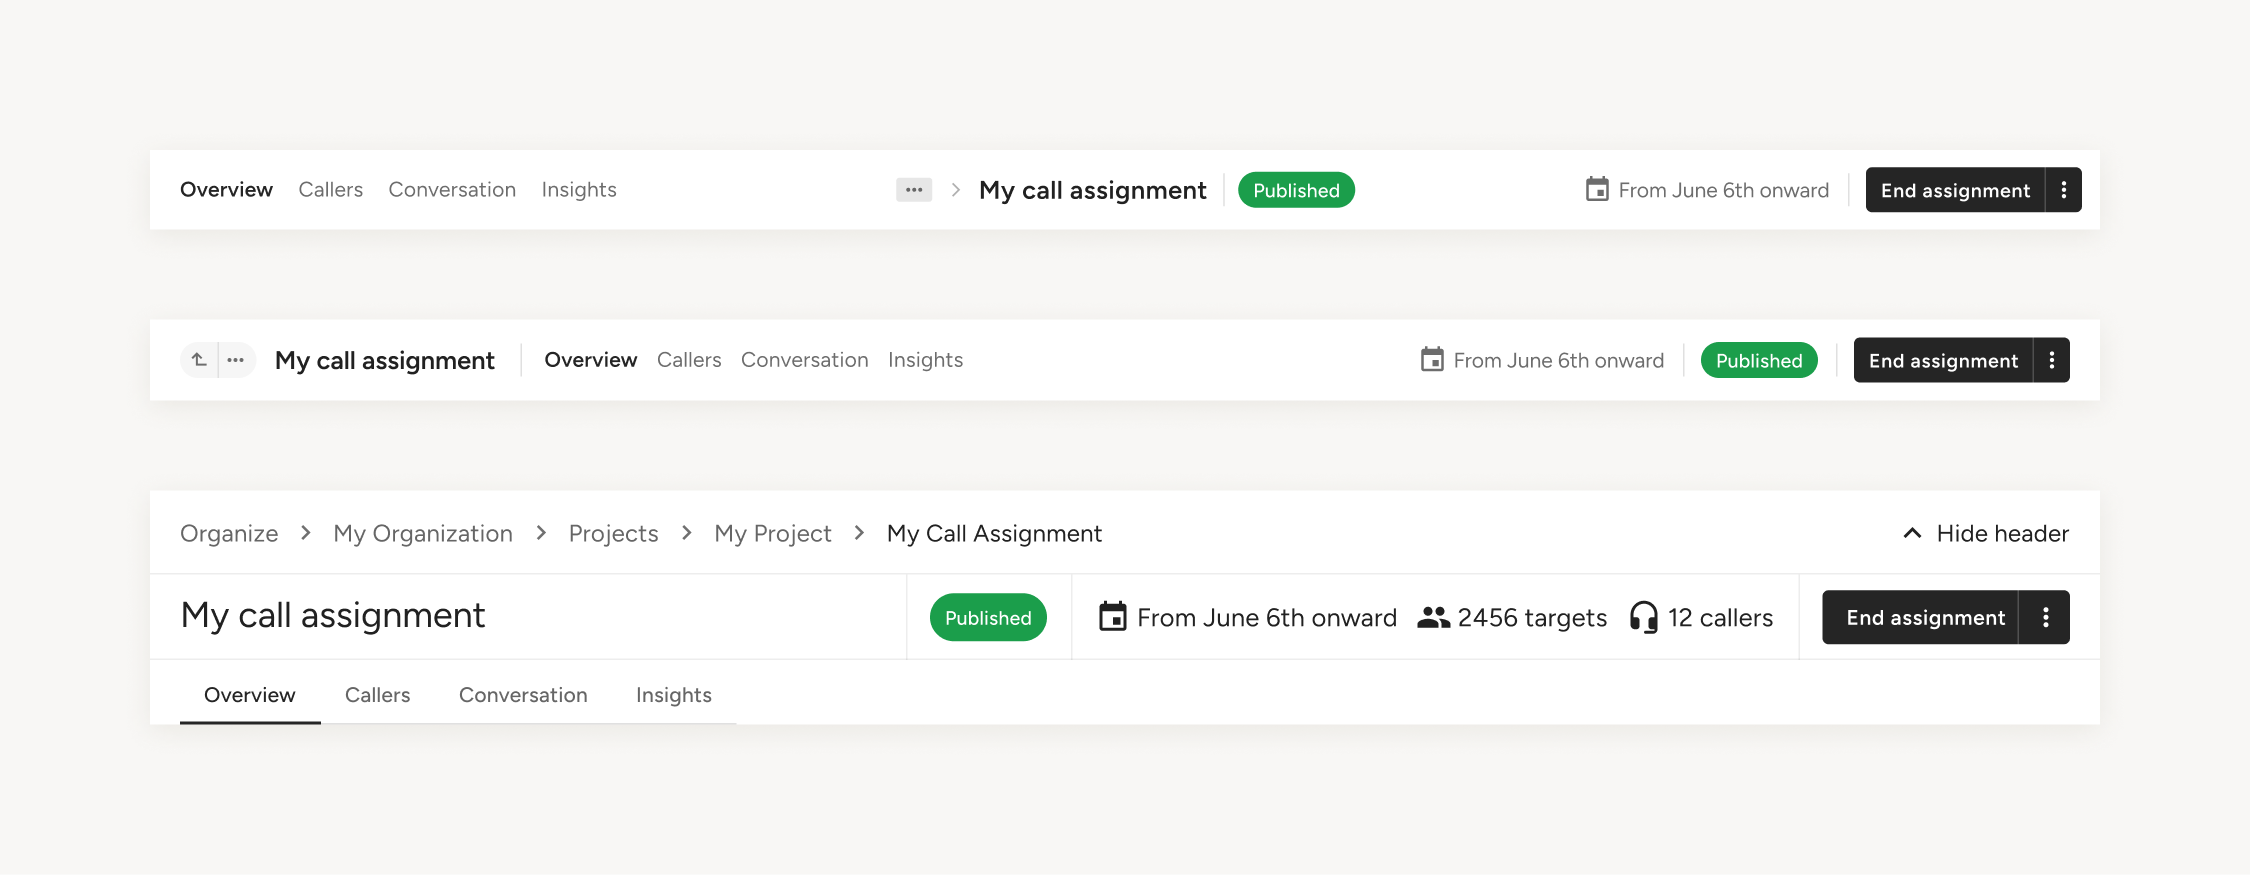
Task: Click chevron after Projects breadcrumb
Action: click(x=687, y=533)
